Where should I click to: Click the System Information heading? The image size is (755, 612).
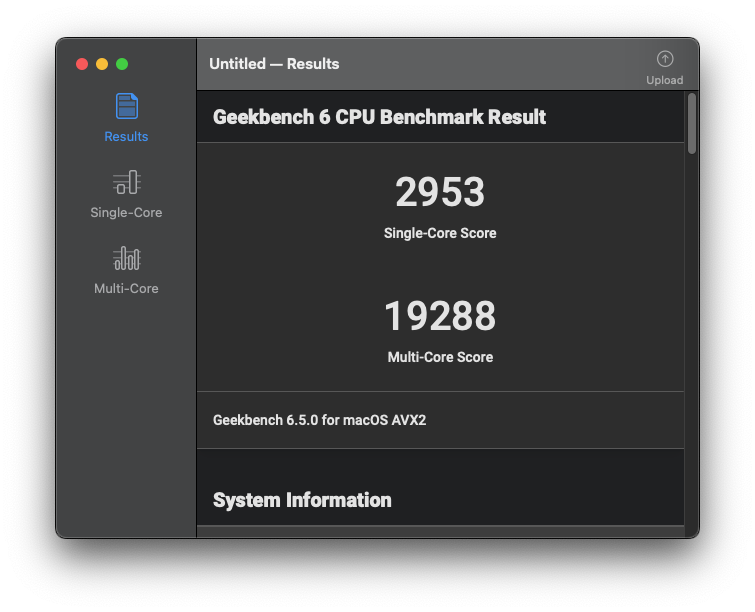point(302,500)
